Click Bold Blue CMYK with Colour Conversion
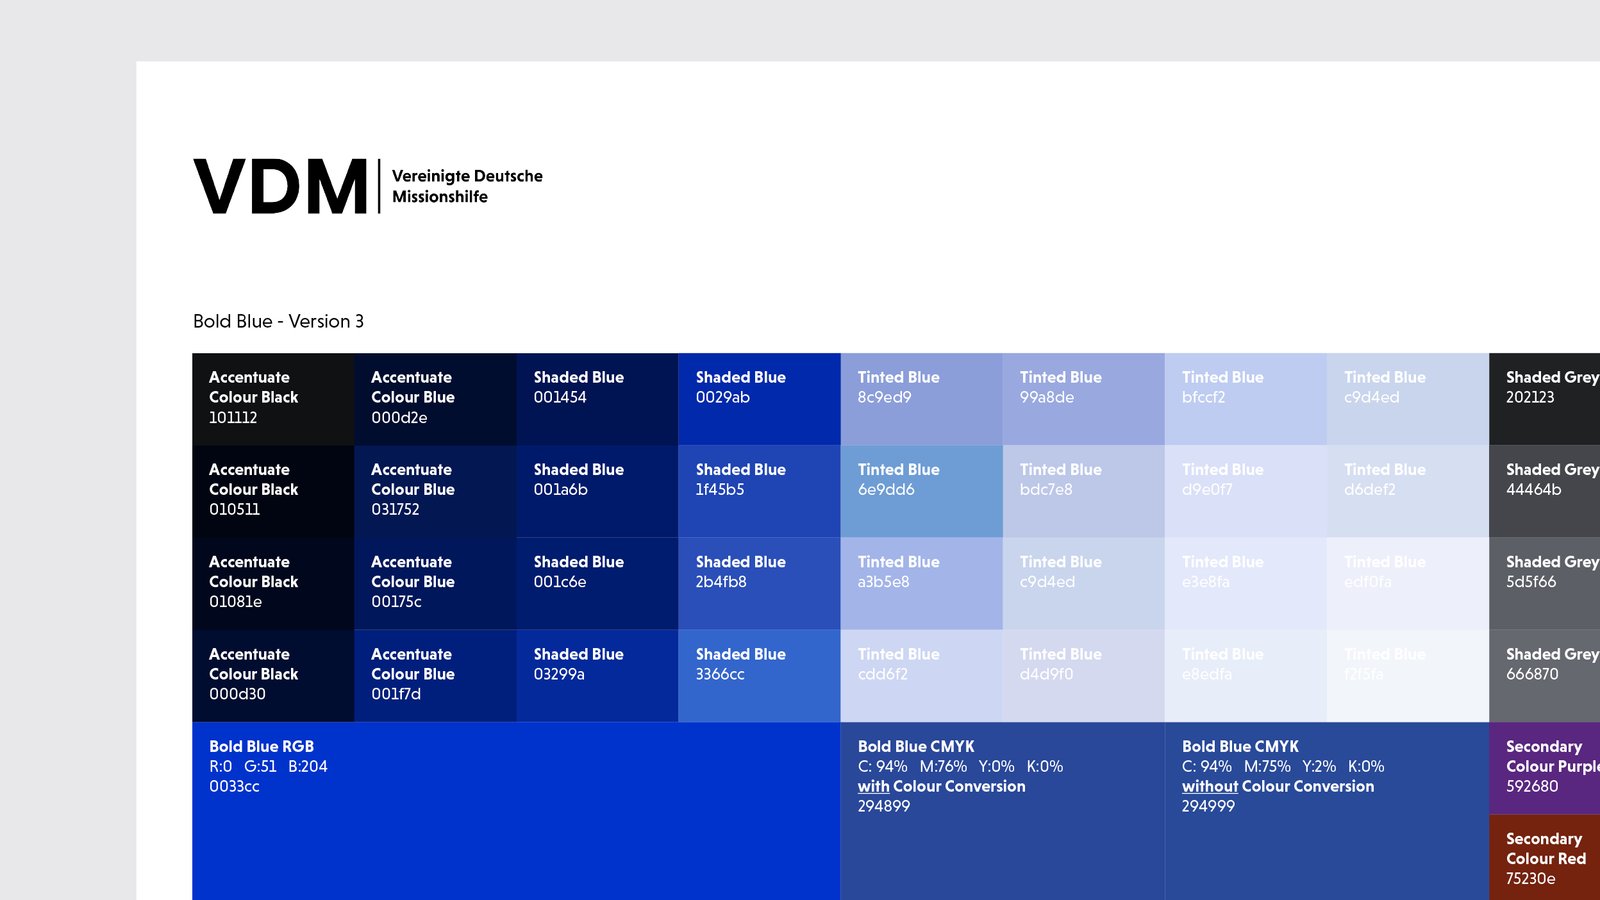The image size is (1600, 900). [1002, 810]
